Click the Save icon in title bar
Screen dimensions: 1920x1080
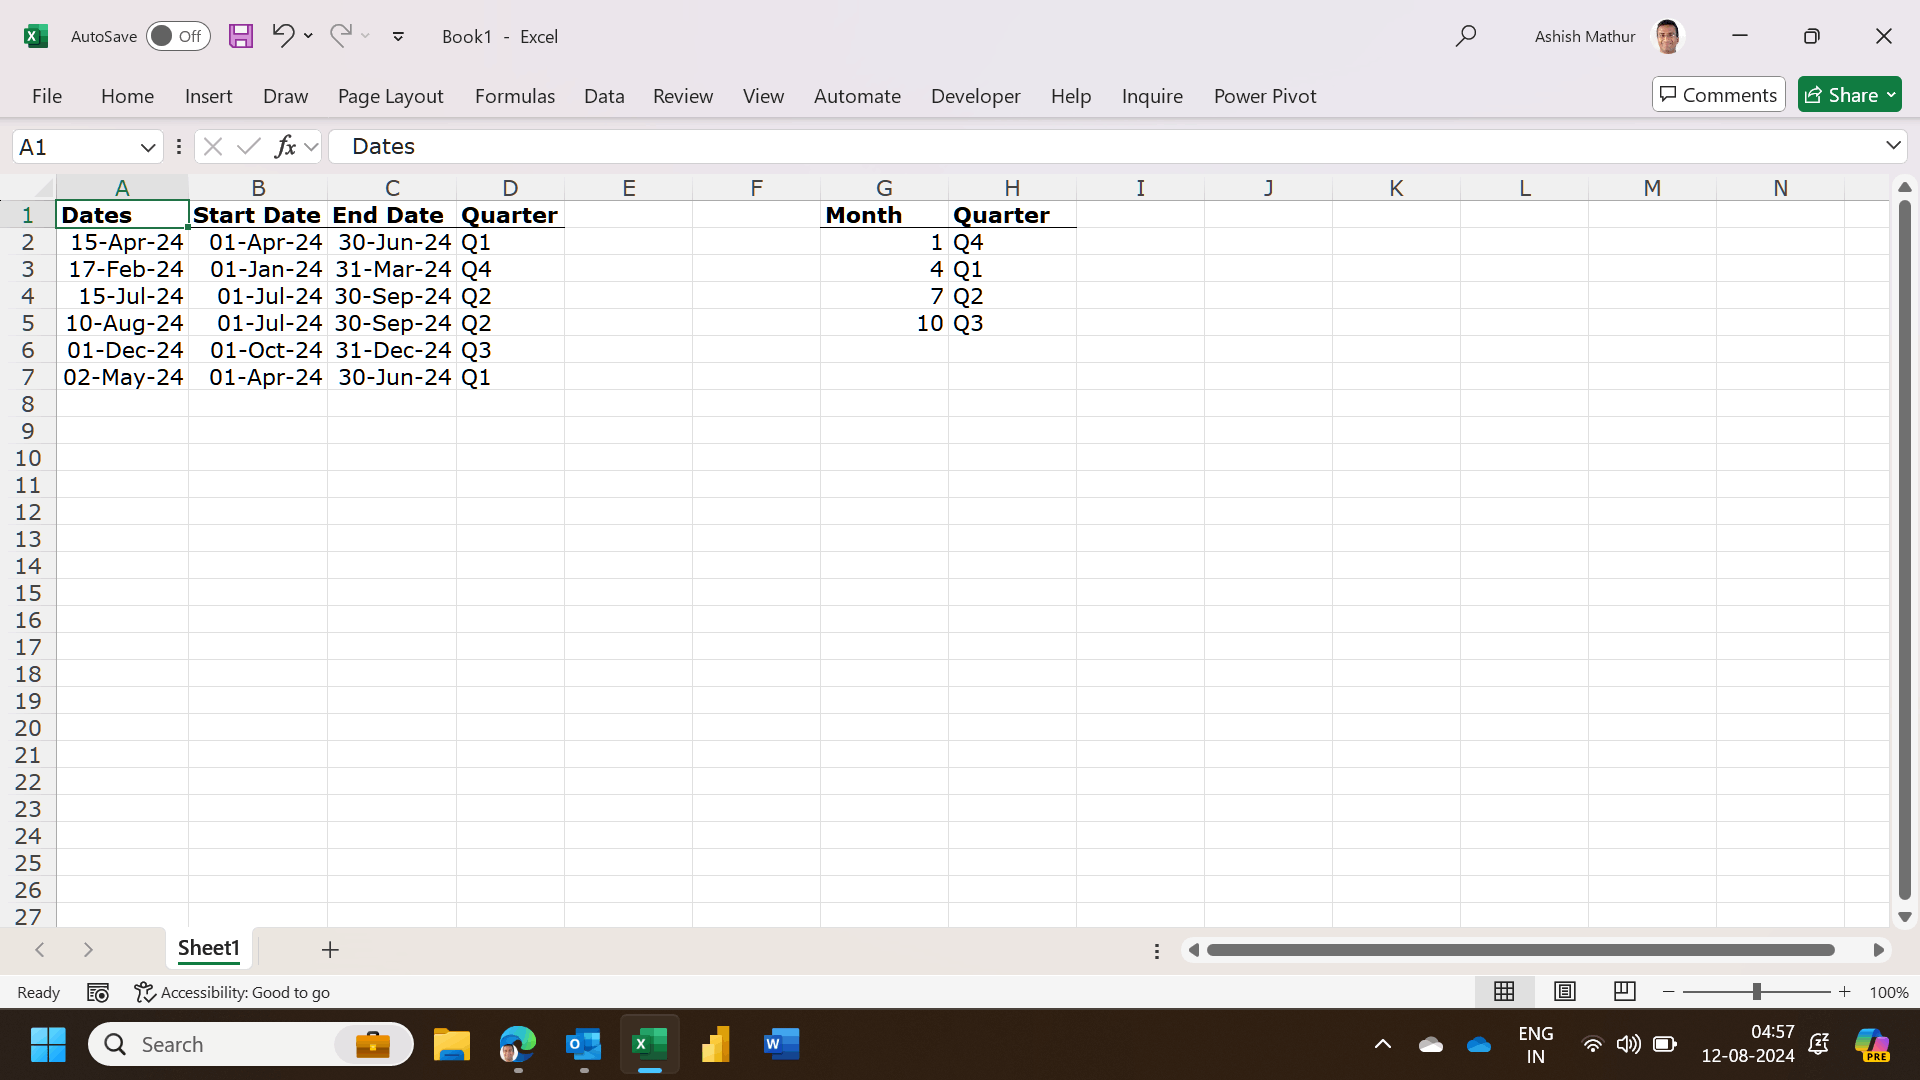241,36
